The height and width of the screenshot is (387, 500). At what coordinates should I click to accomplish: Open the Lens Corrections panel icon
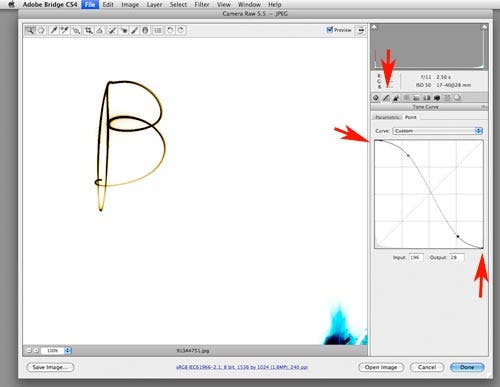tap(427, 98)
